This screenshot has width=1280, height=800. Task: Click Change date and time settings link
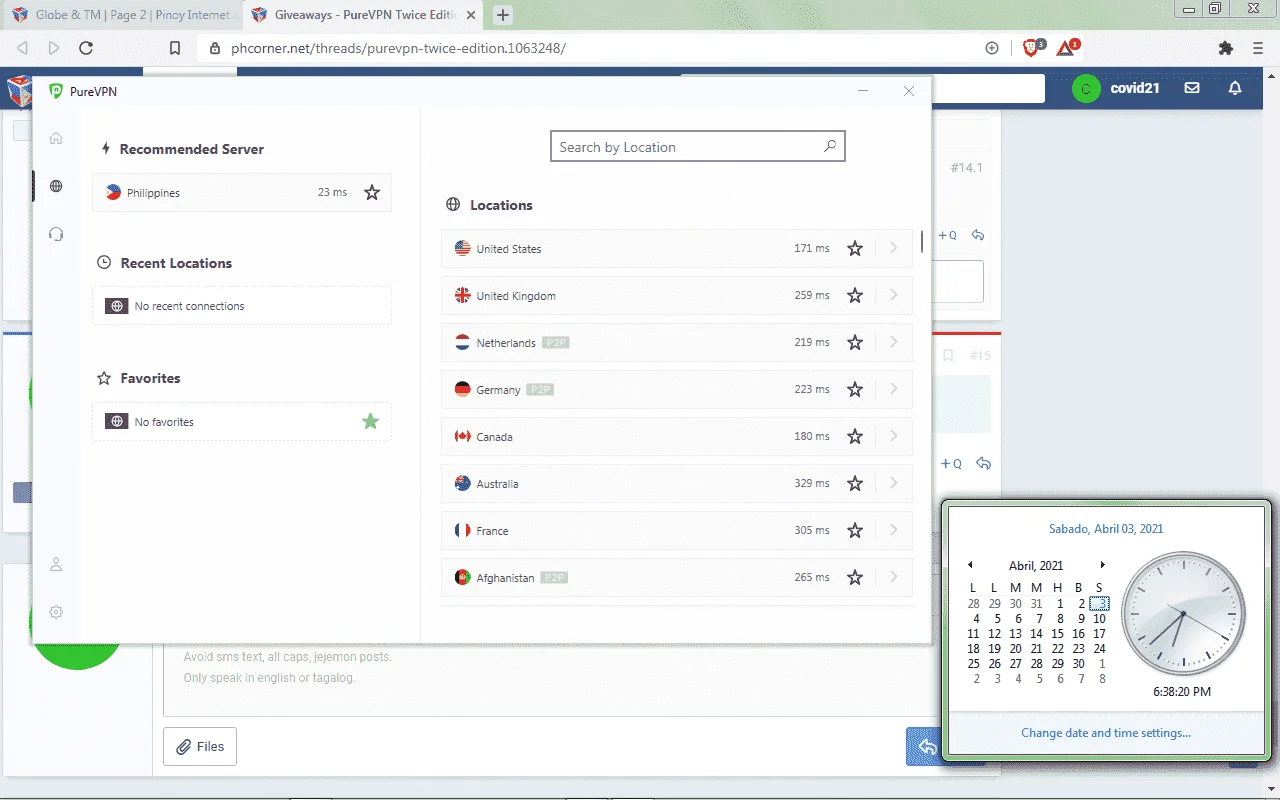pyautogui.click(x=1106, y=733)
